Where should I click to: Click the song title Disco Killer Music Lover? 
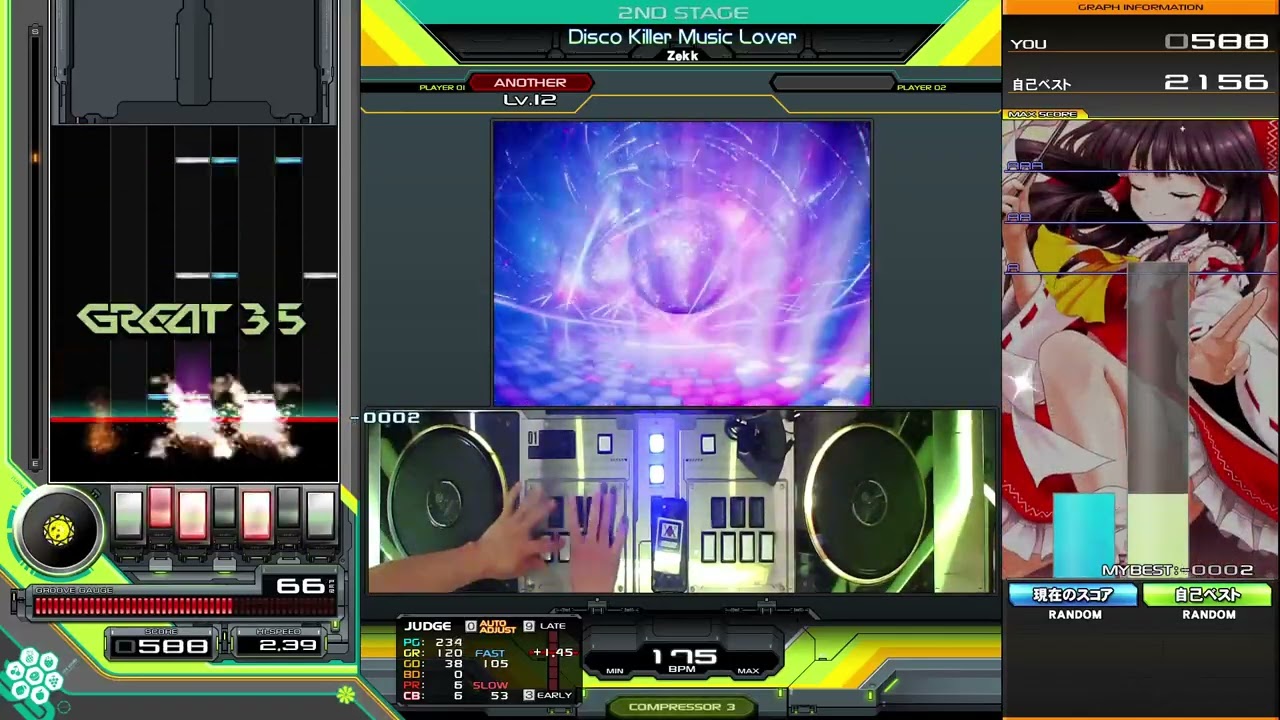tap(682, 37)
